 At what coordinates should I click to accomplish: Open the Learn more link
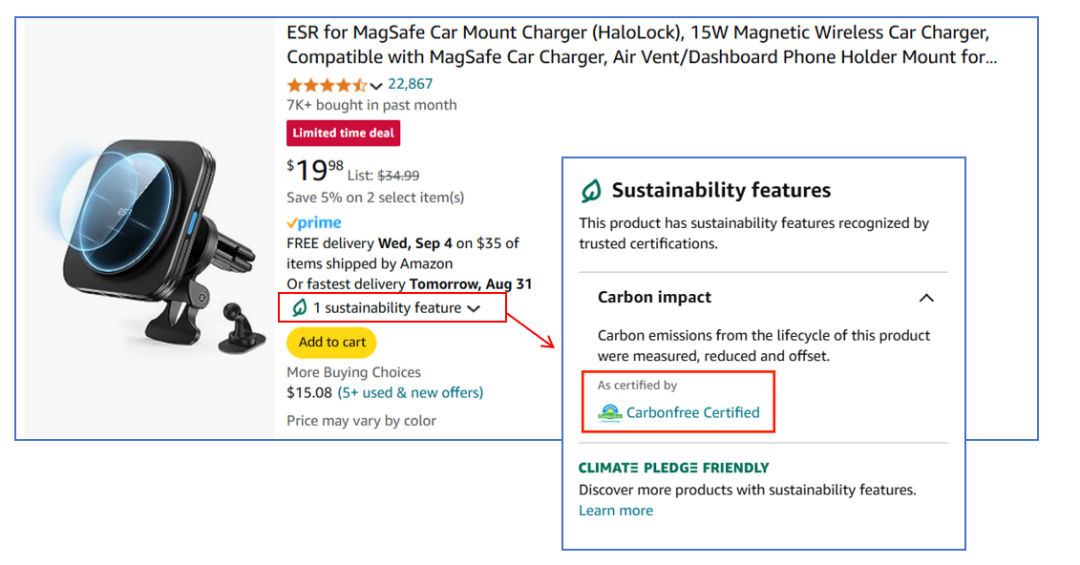[615, 510]
